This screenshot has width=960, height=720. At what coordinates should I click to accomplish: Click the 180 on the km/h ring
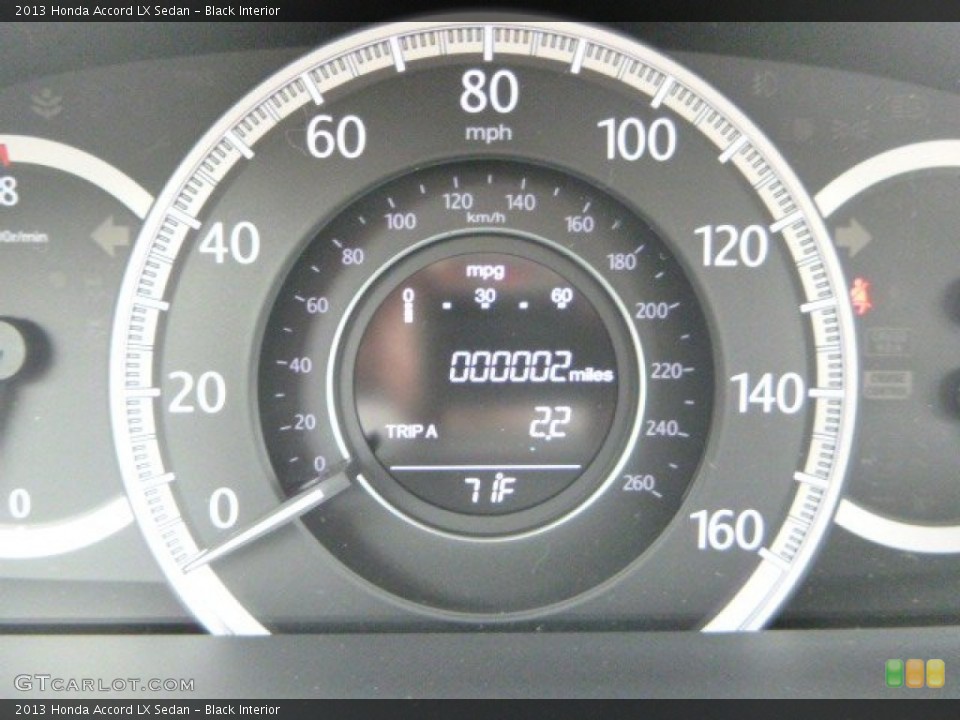point(621,262)
